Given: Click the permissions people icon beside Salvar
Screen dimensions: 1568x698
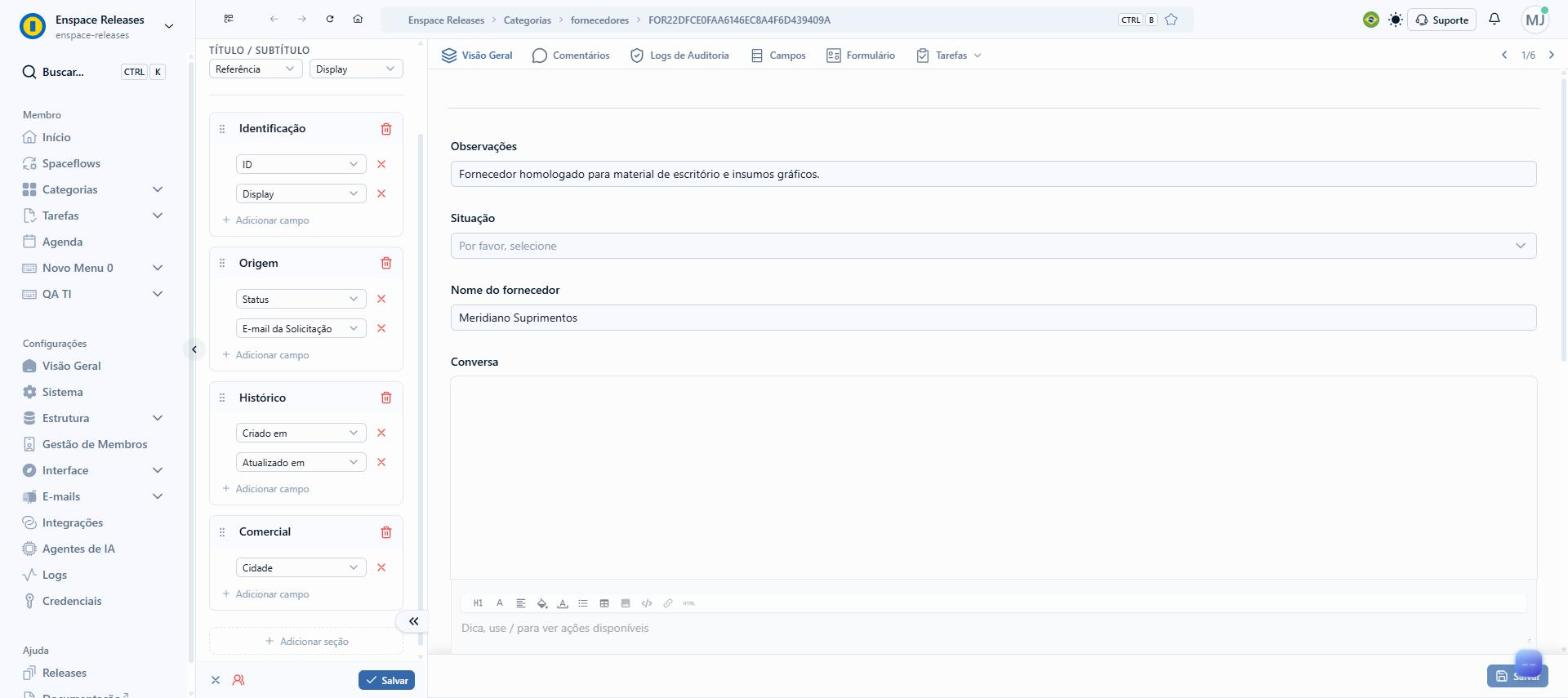Looking at the screenshot, I should (x=238, y=680).
